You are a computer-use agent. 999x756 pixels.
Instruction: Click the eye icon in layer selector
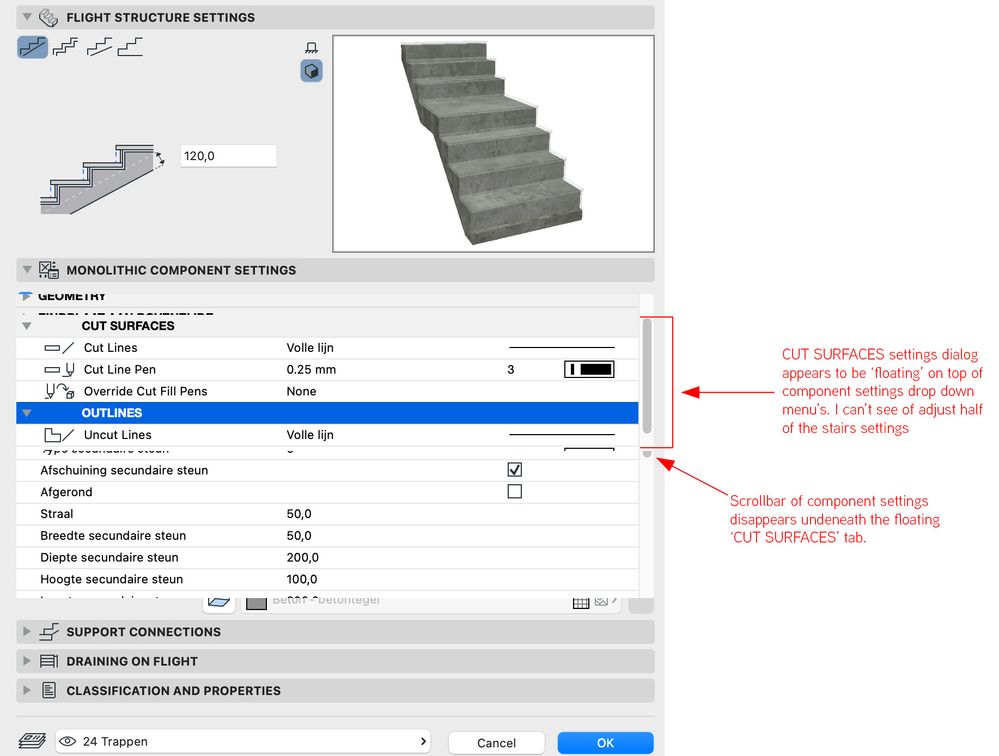pyautogui.click(x=68, y=741)
